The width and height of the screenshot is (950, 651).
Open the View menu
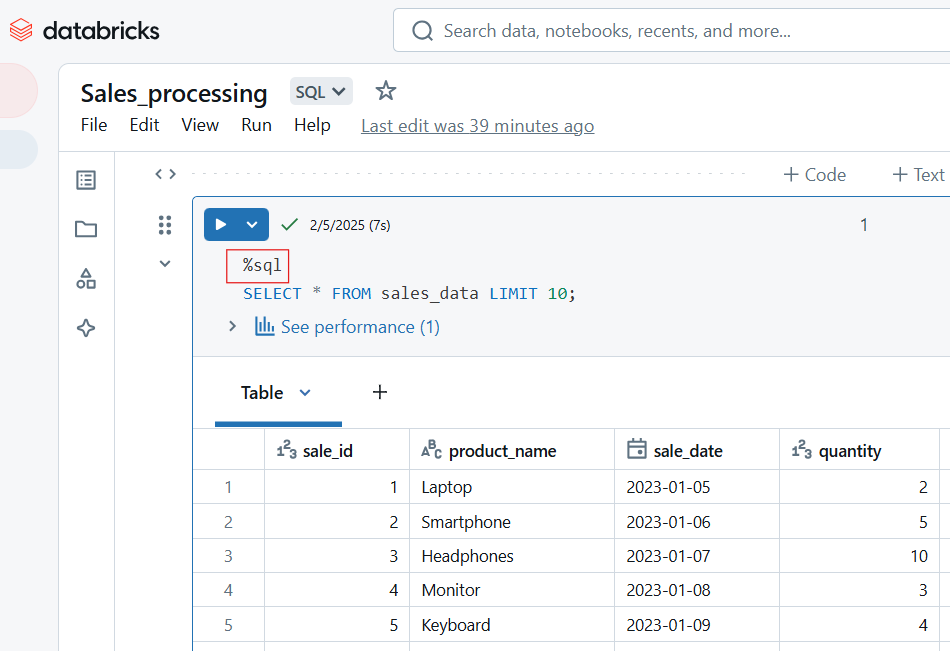pos(200,125)
